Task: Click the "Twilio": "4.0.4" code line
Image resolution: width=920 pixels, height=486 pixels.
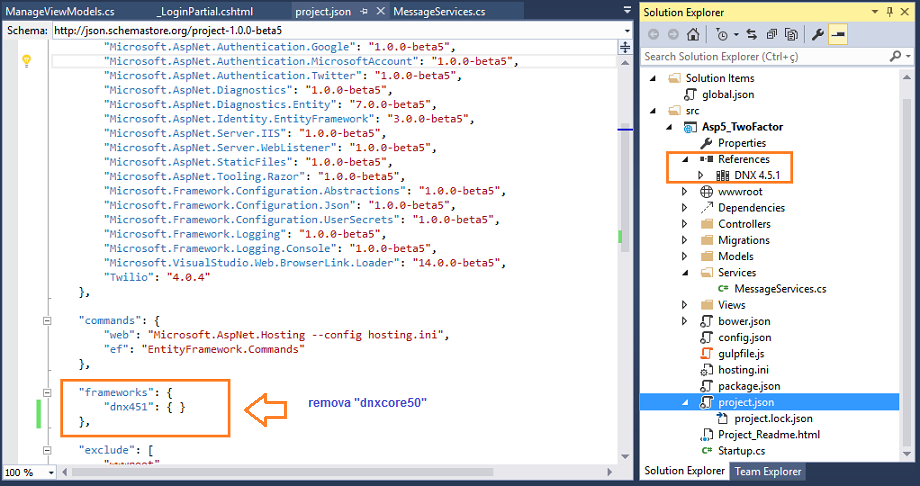Action: pyautogui.click(x=157, y=277)
